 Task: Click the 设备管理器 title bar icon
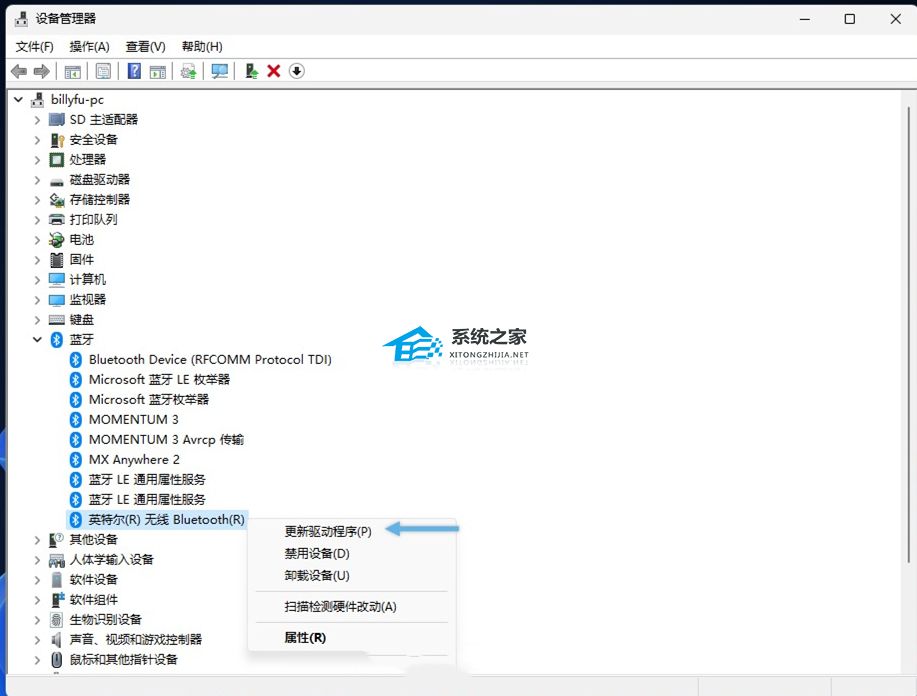pyautogui.click(x=21, y=19)
